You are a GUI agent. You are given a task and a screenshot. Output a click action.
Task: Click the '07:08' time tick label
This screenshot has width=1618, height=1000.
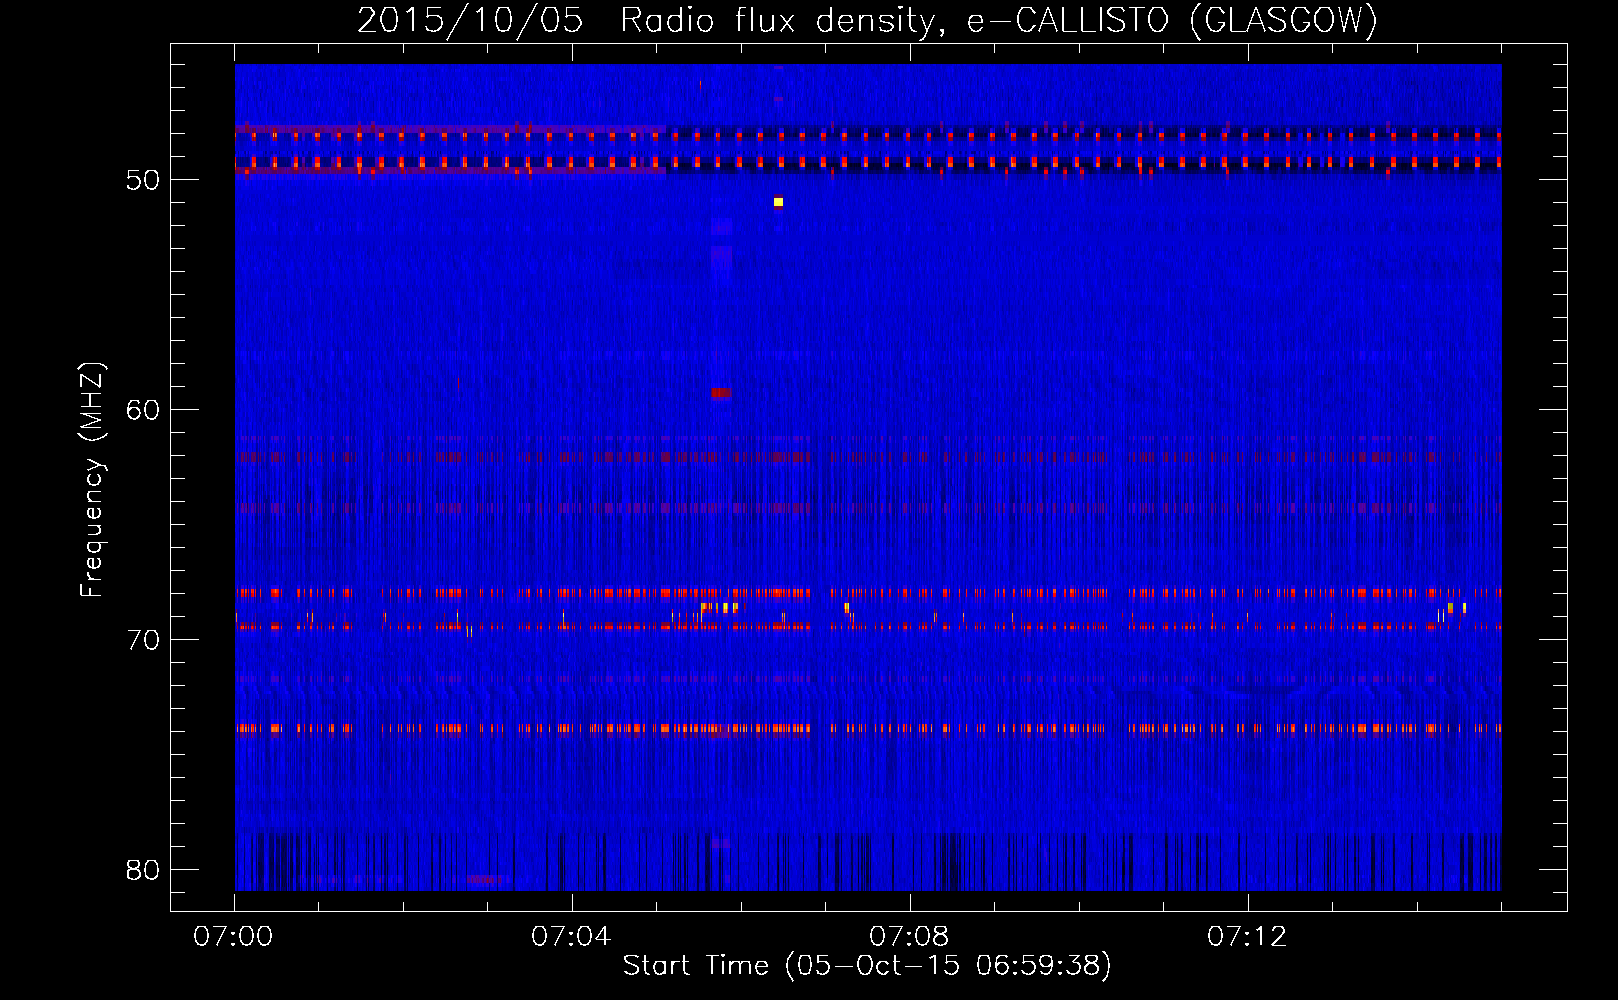[x=909, y=936]
